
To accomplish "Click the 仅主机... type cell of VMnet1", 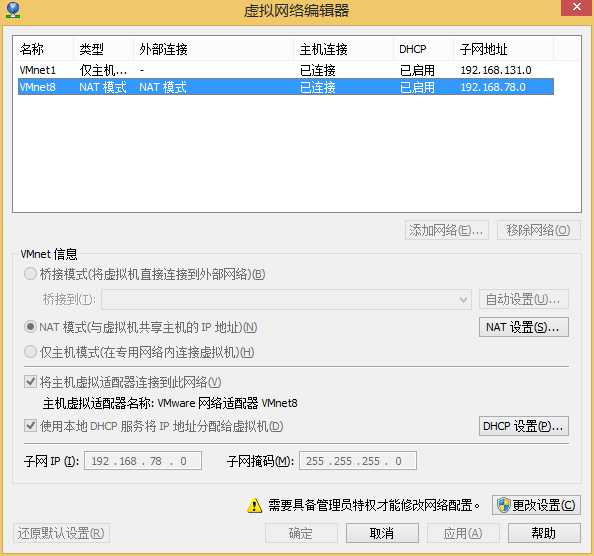I will [103, 70].
